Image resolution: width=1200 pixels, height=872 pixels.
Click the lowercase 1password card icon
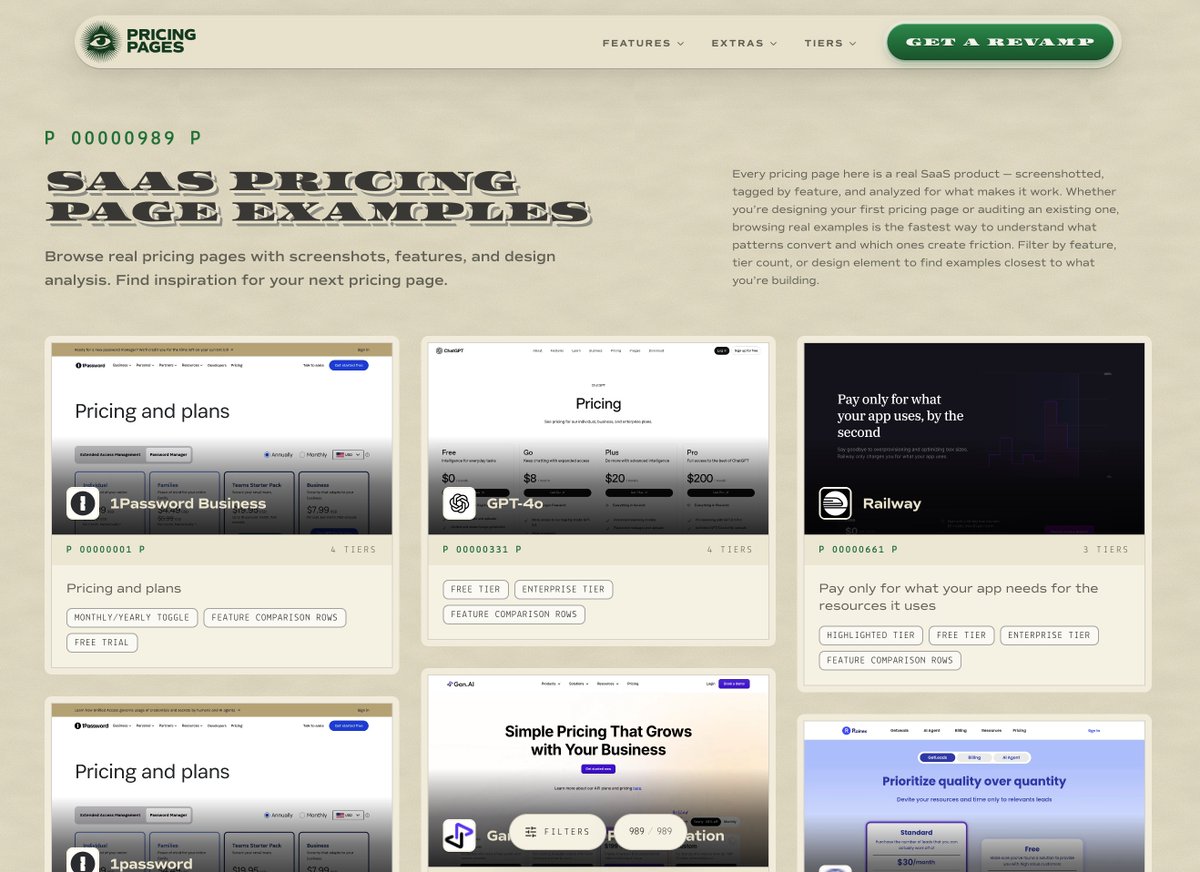(x=82, y=860)
